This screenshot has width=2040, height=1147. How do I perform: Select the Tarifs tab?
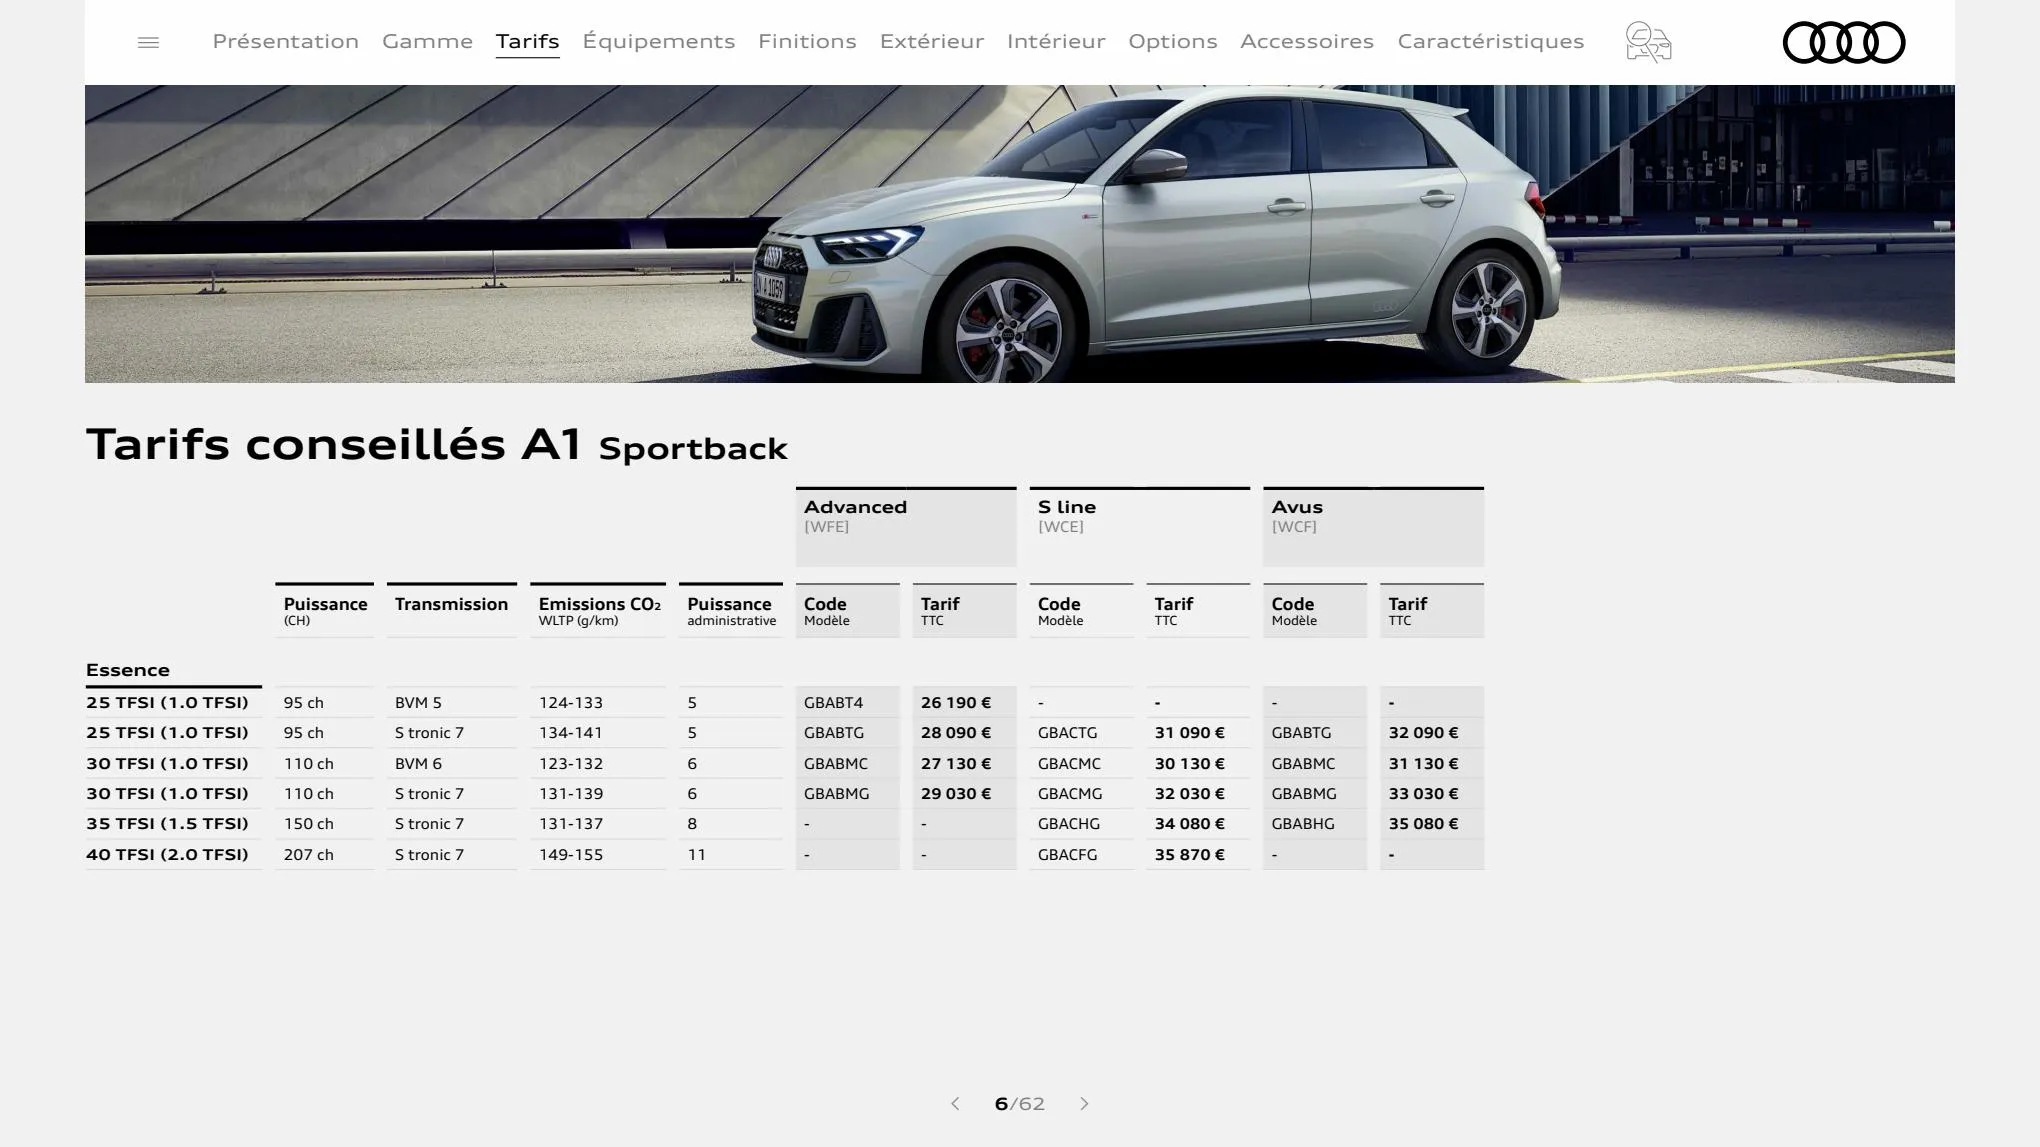[527, 41]
